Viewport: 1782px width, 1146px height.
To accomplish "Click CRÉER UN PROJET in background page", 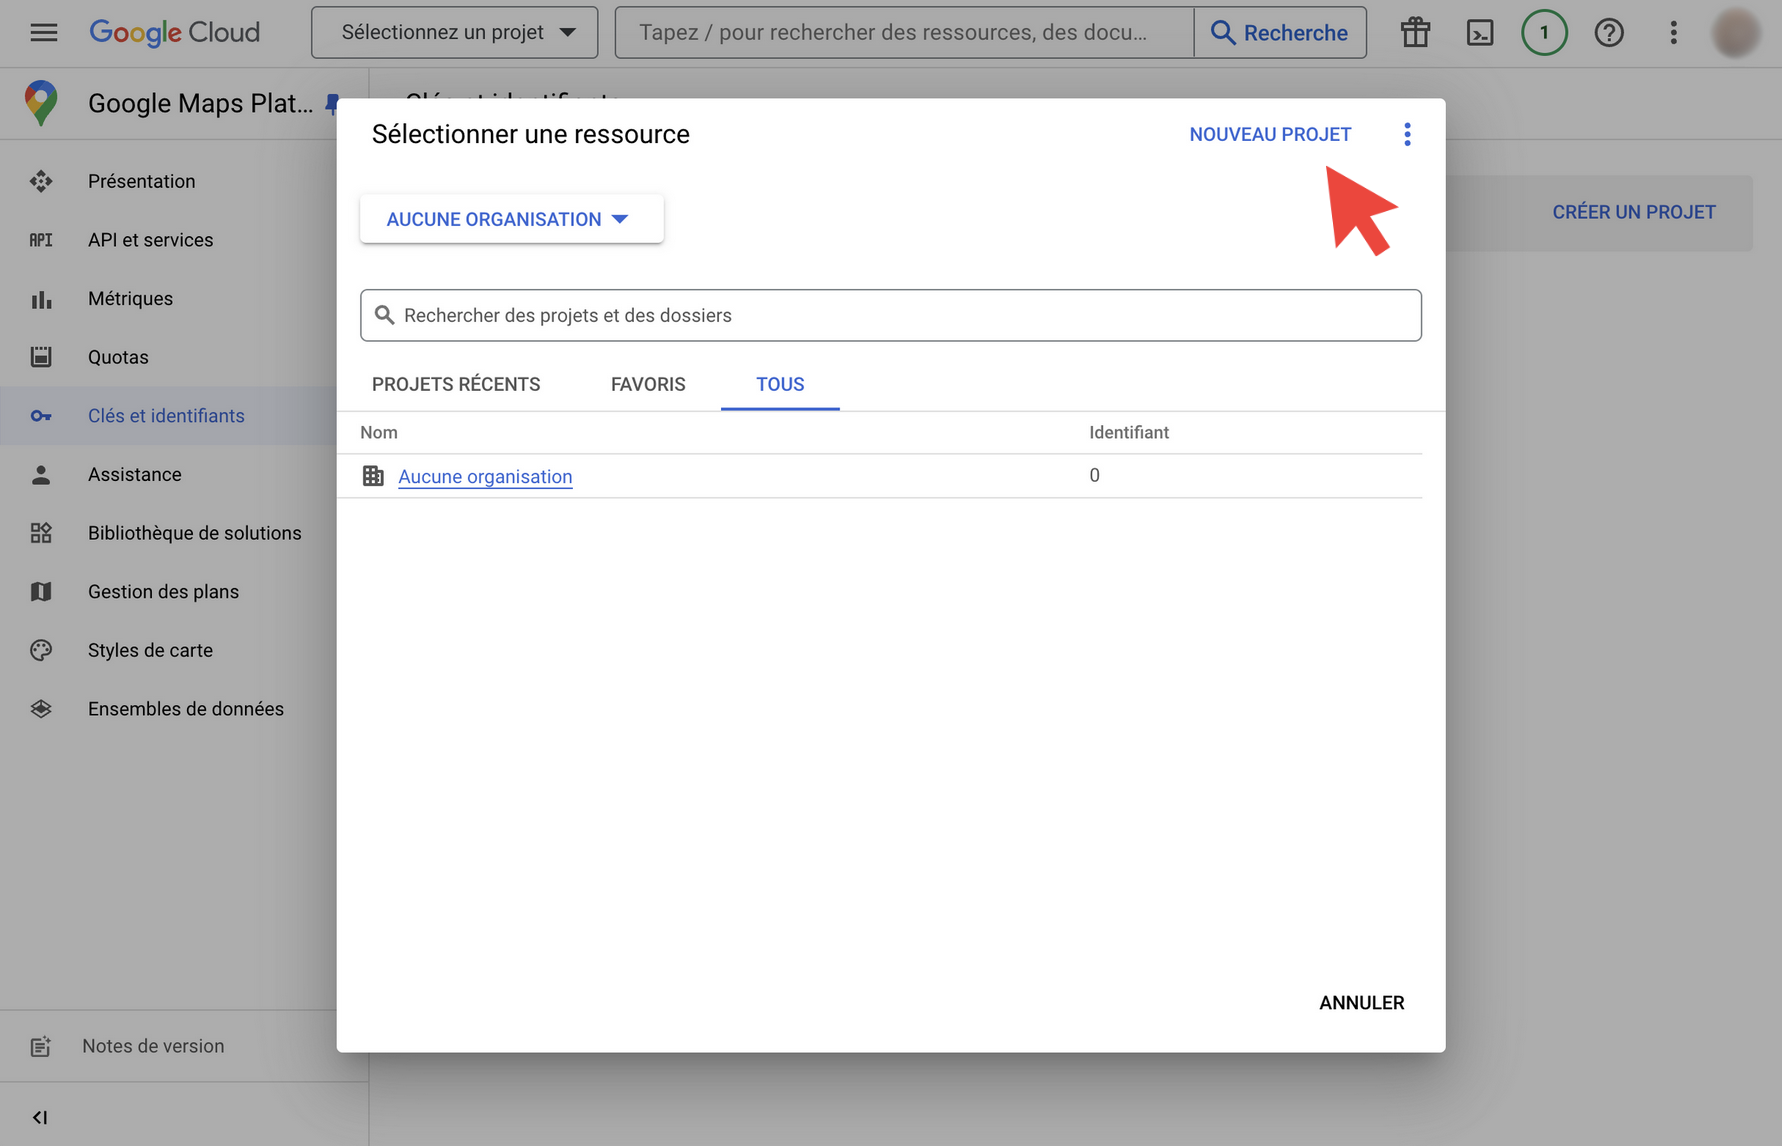I will coord(1633,212).
